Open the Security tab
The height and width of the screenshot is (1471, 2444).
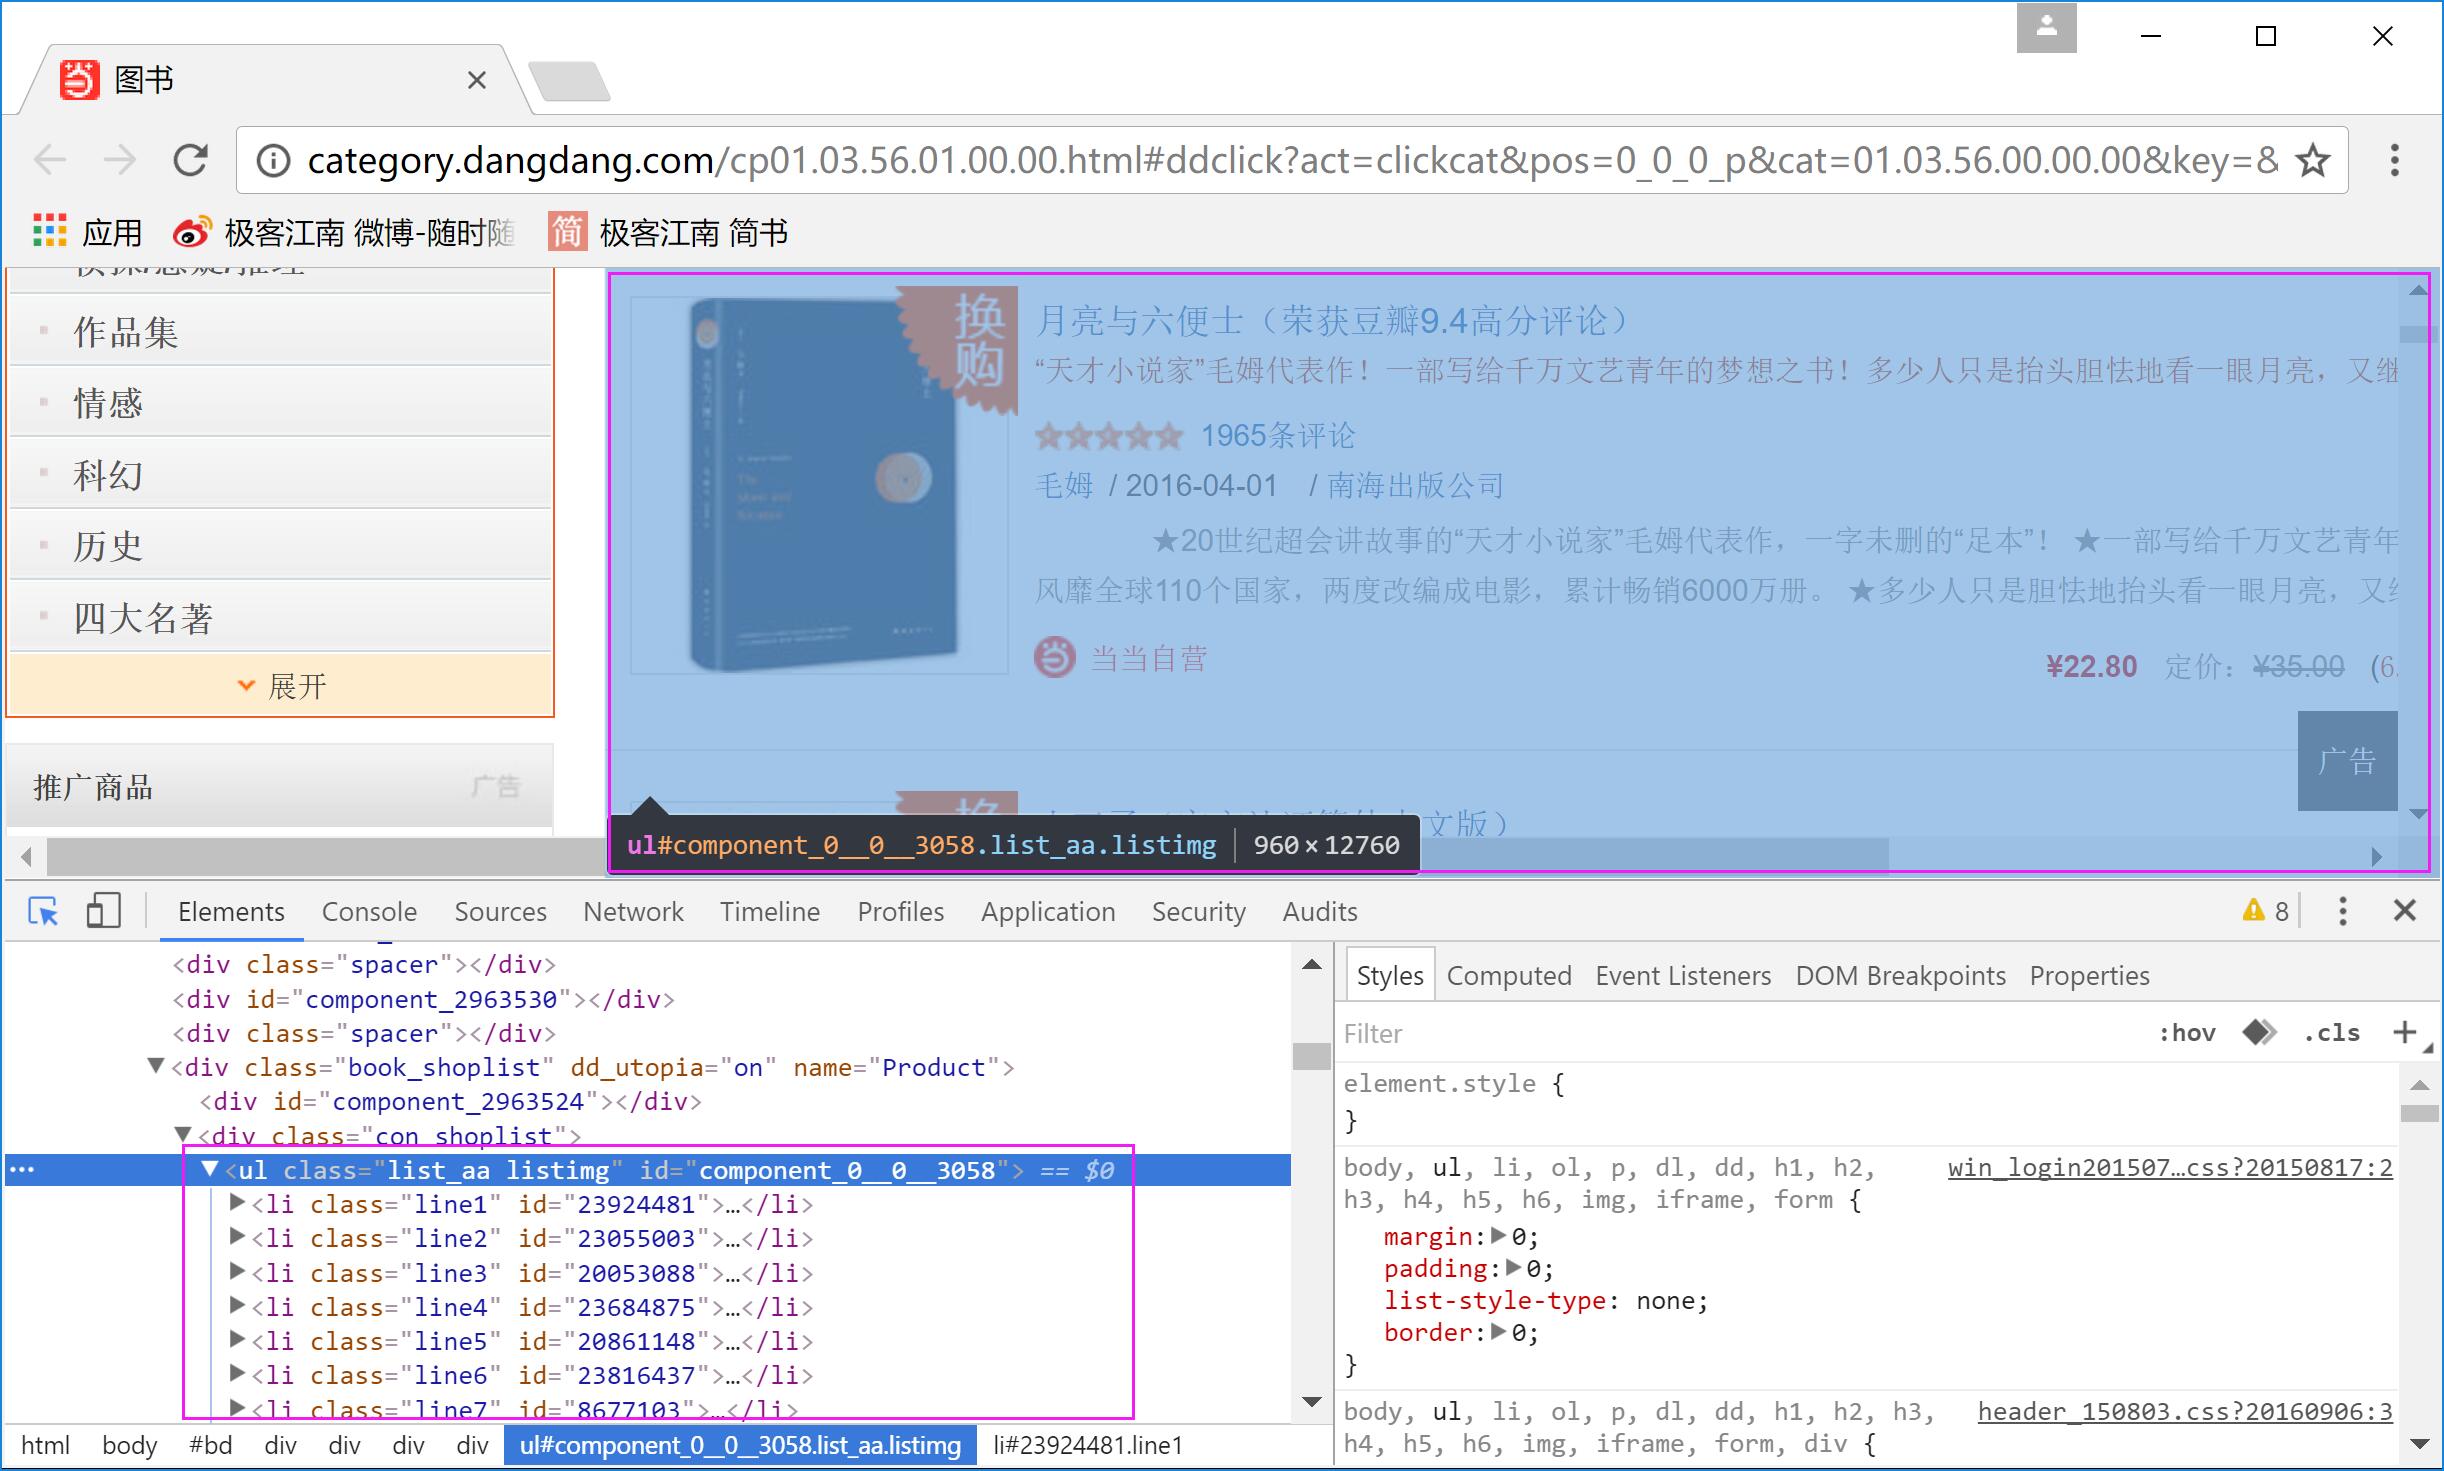tap(1198, 912)
